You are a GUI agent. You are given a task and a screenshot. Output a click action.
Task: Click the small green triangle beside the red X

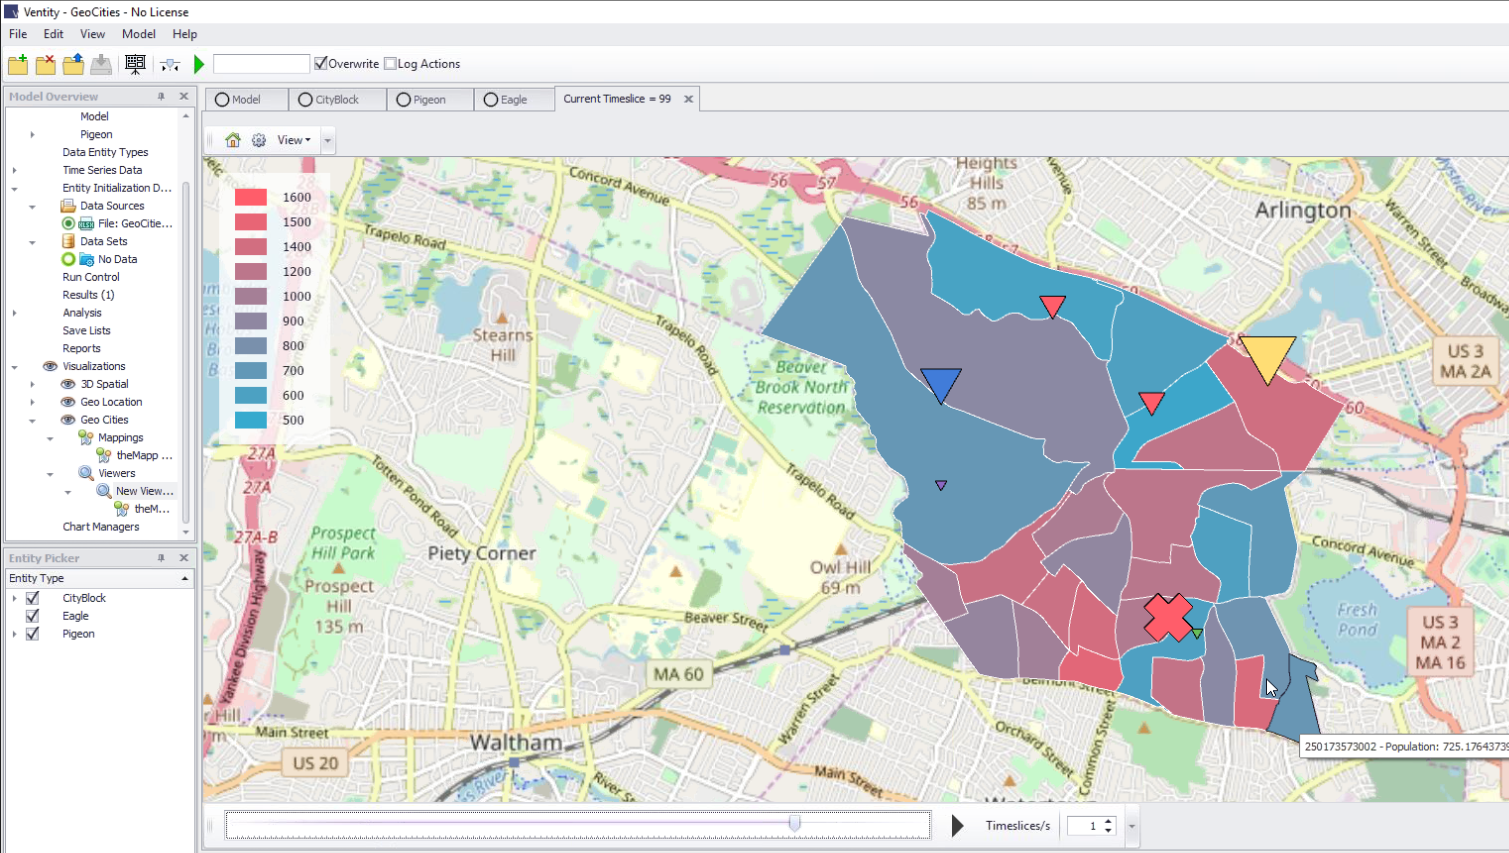[x=1197, y=633]
